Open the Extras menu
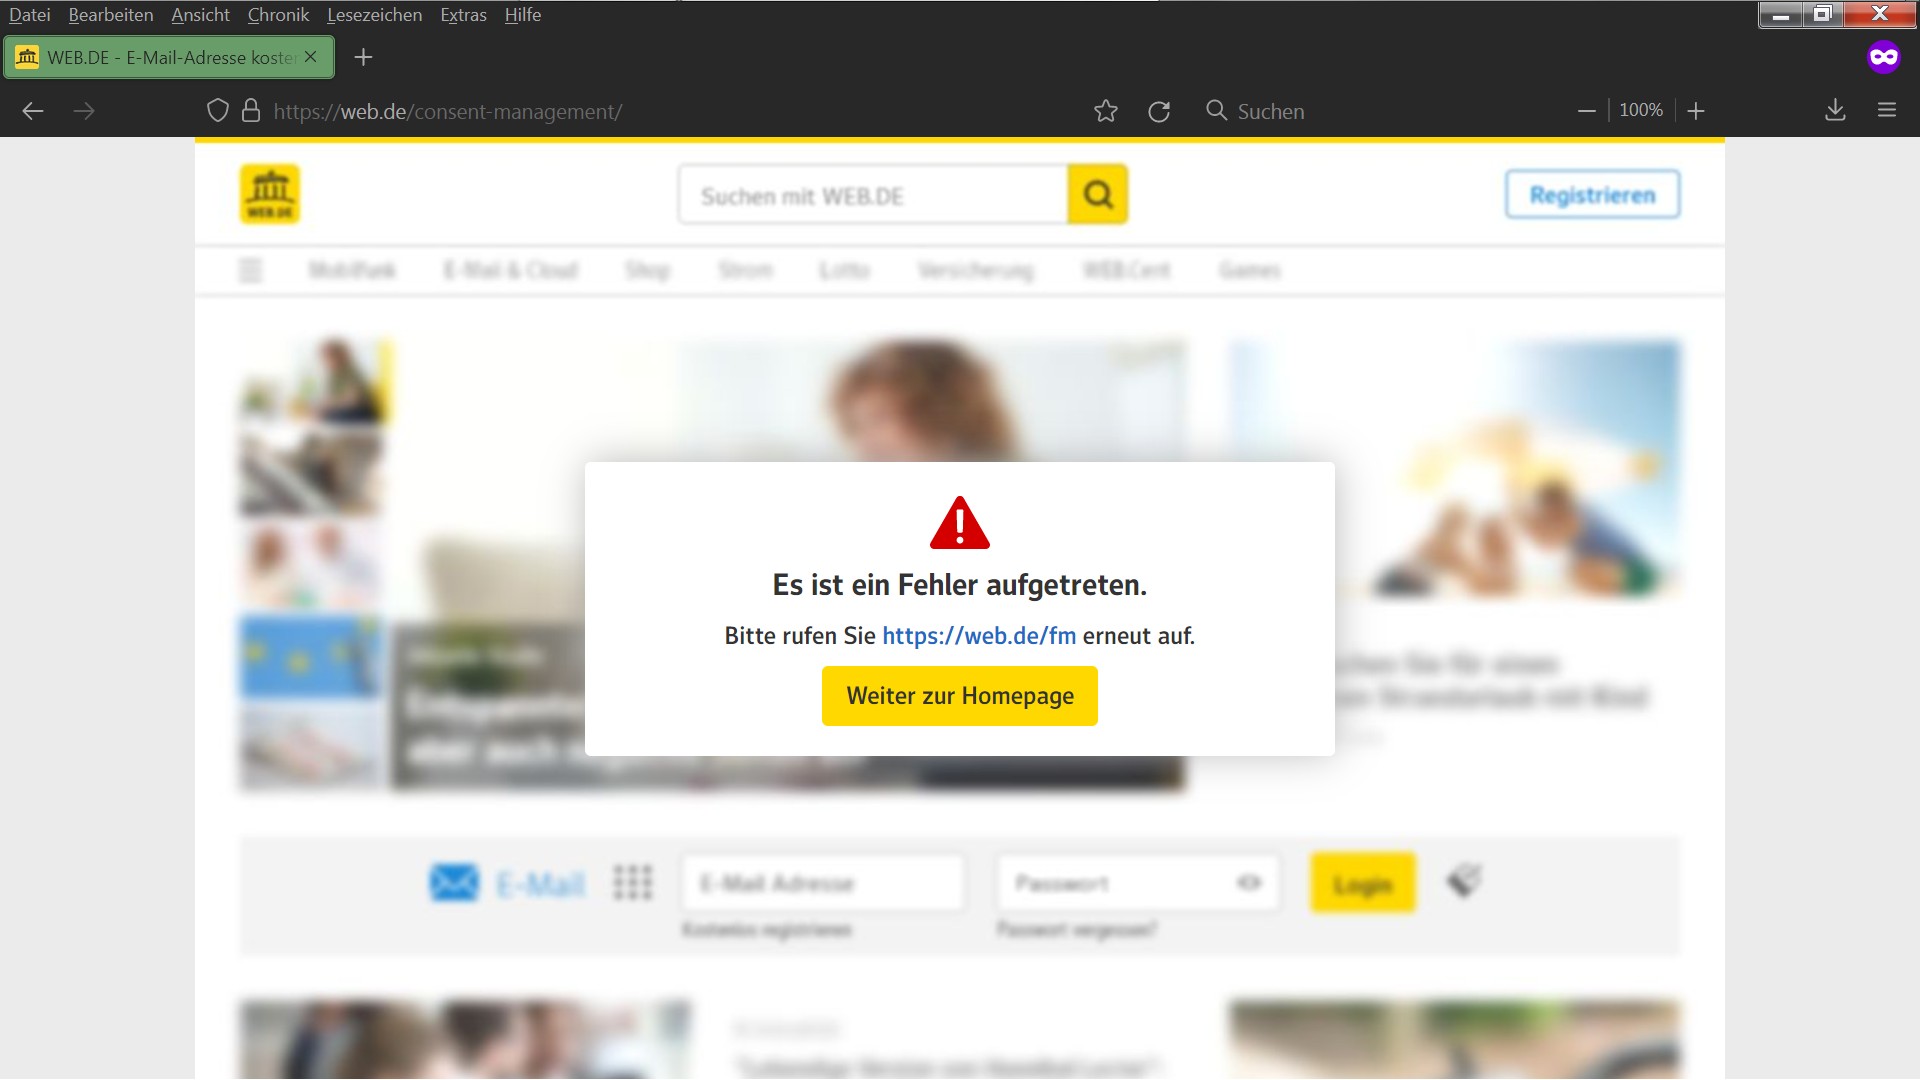This screenshot has width=1920, height=1080. pyautogui.click(x=463, y=15)
